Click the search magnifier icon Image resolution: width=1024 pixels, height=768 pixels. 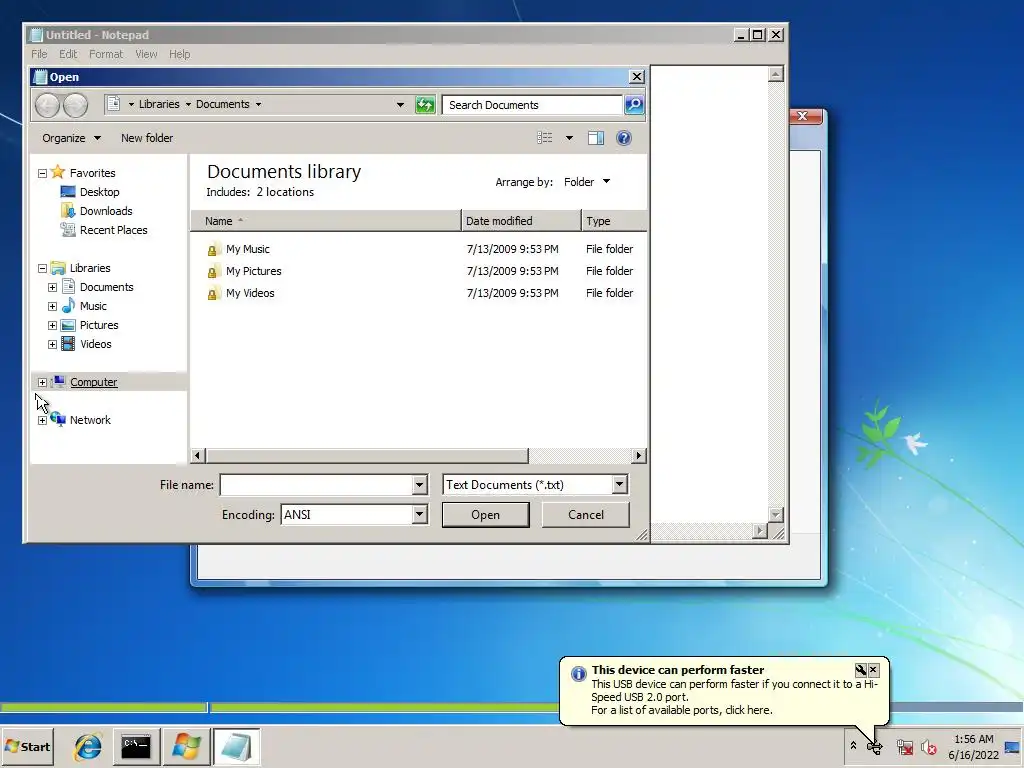tap(634, 104)
